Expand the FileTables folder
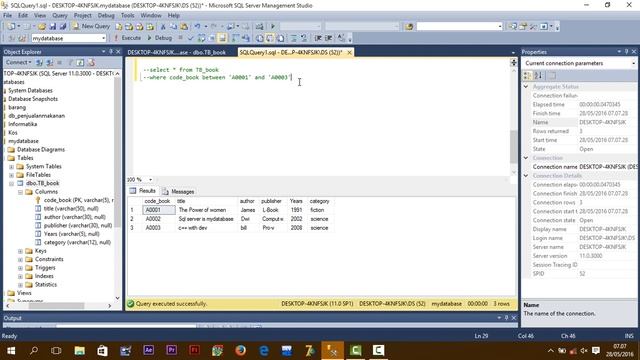Image resolution: width=640 pixels, height=360 pixels. click(11, 175)
